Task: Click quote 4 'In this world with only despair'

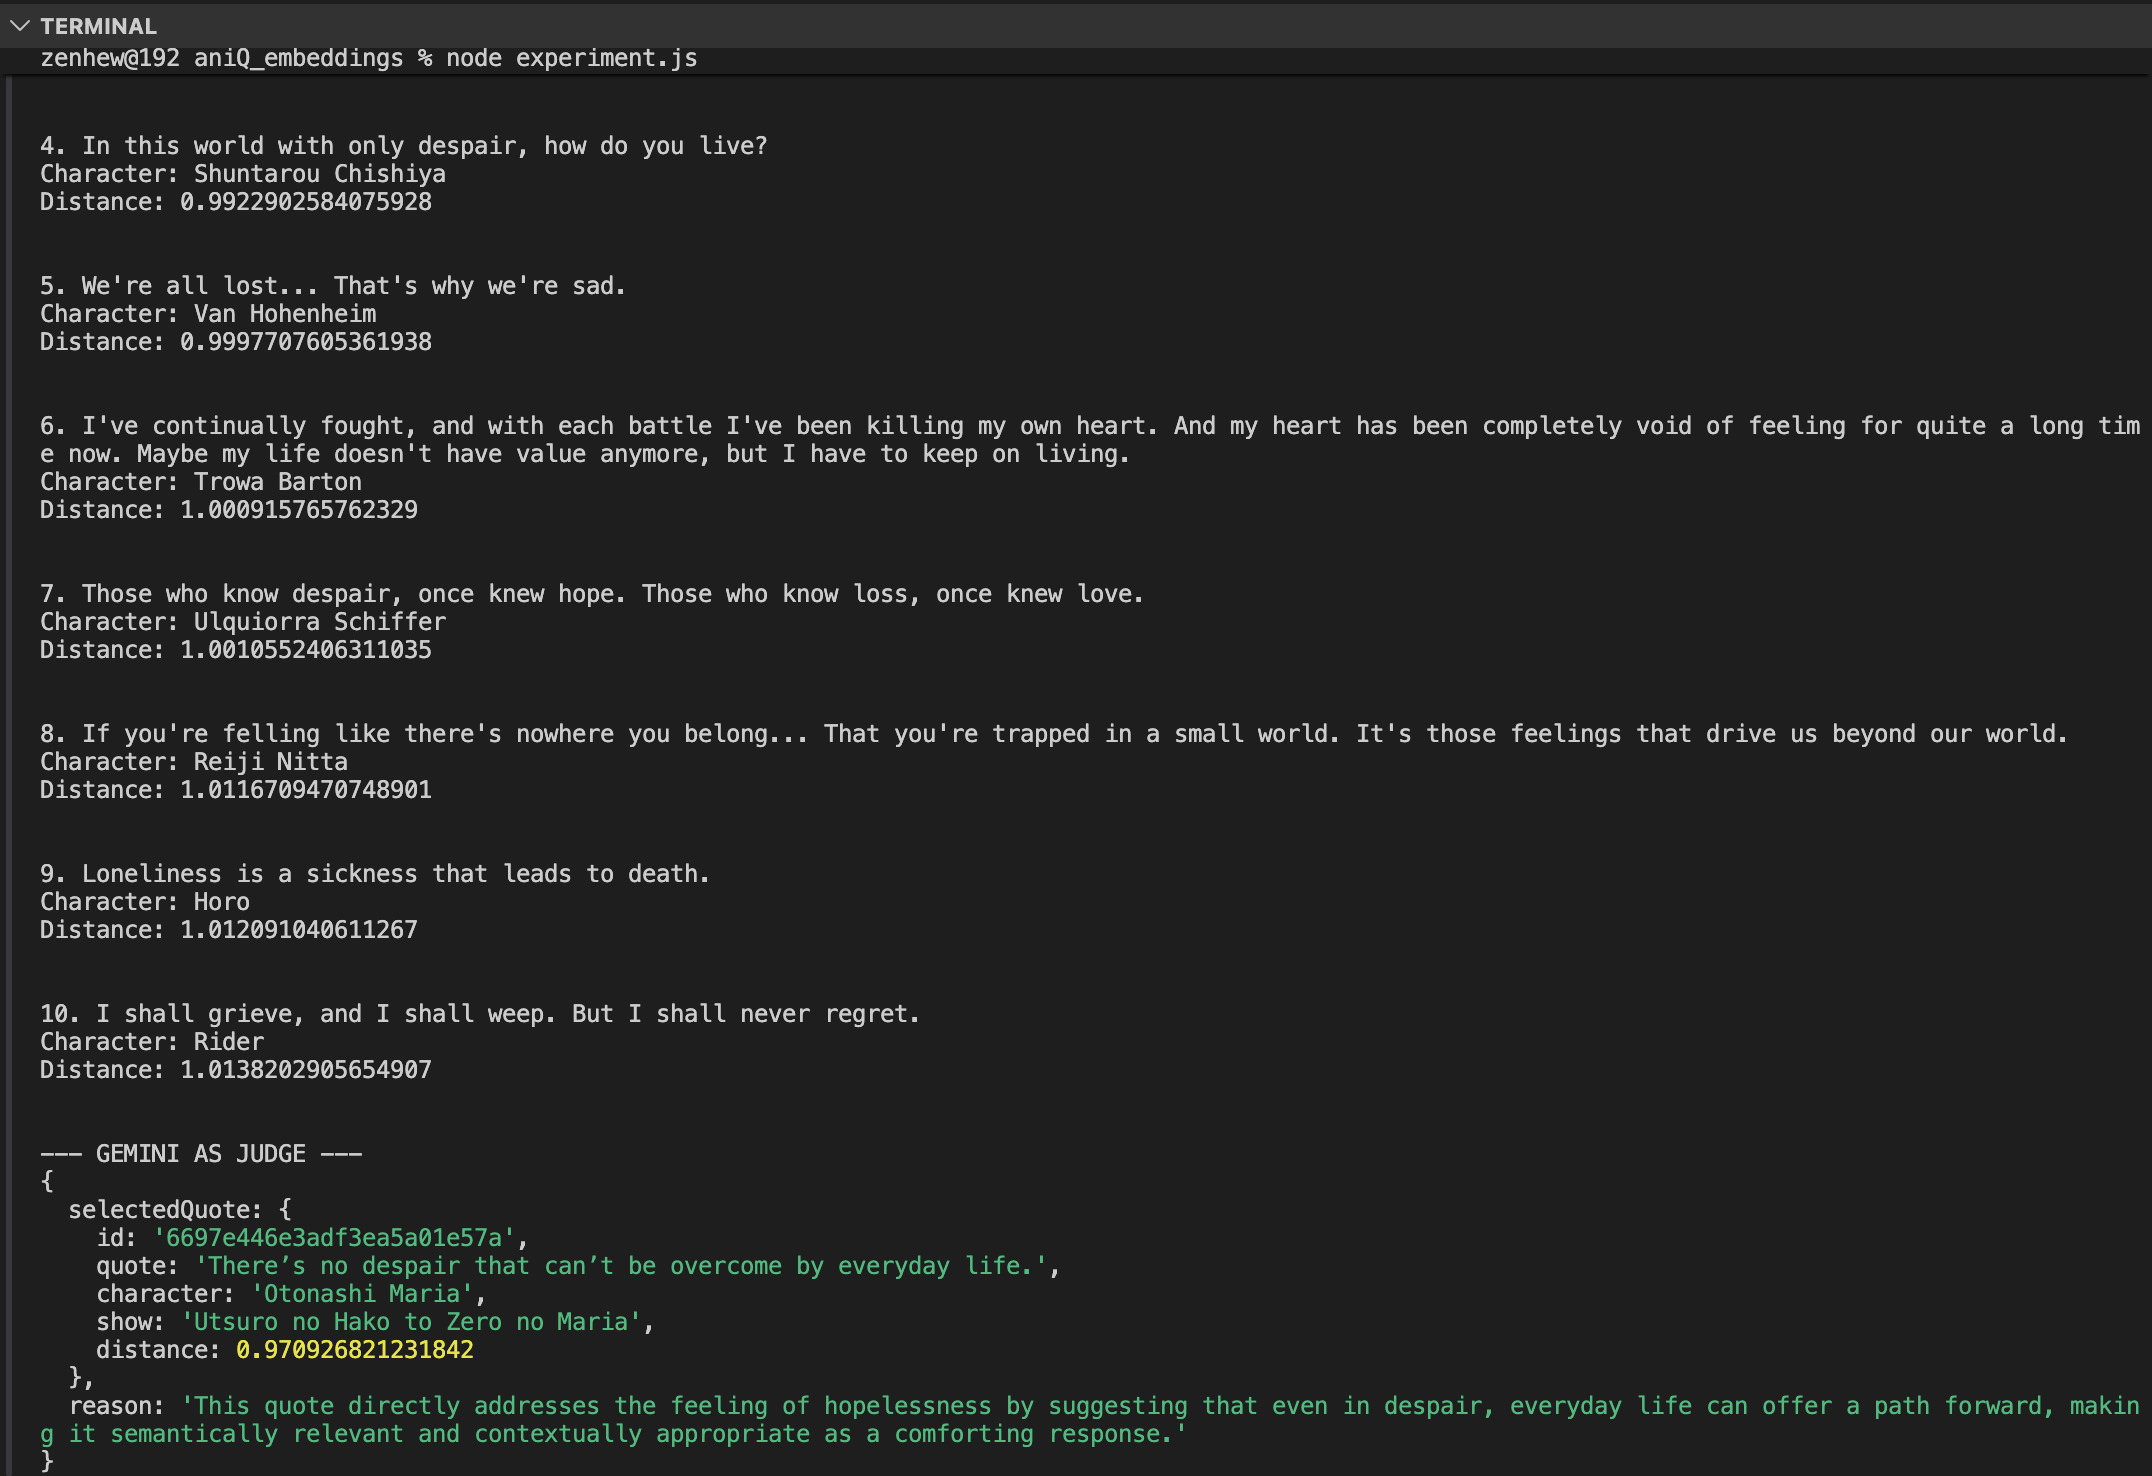Action: click(403, 146)
